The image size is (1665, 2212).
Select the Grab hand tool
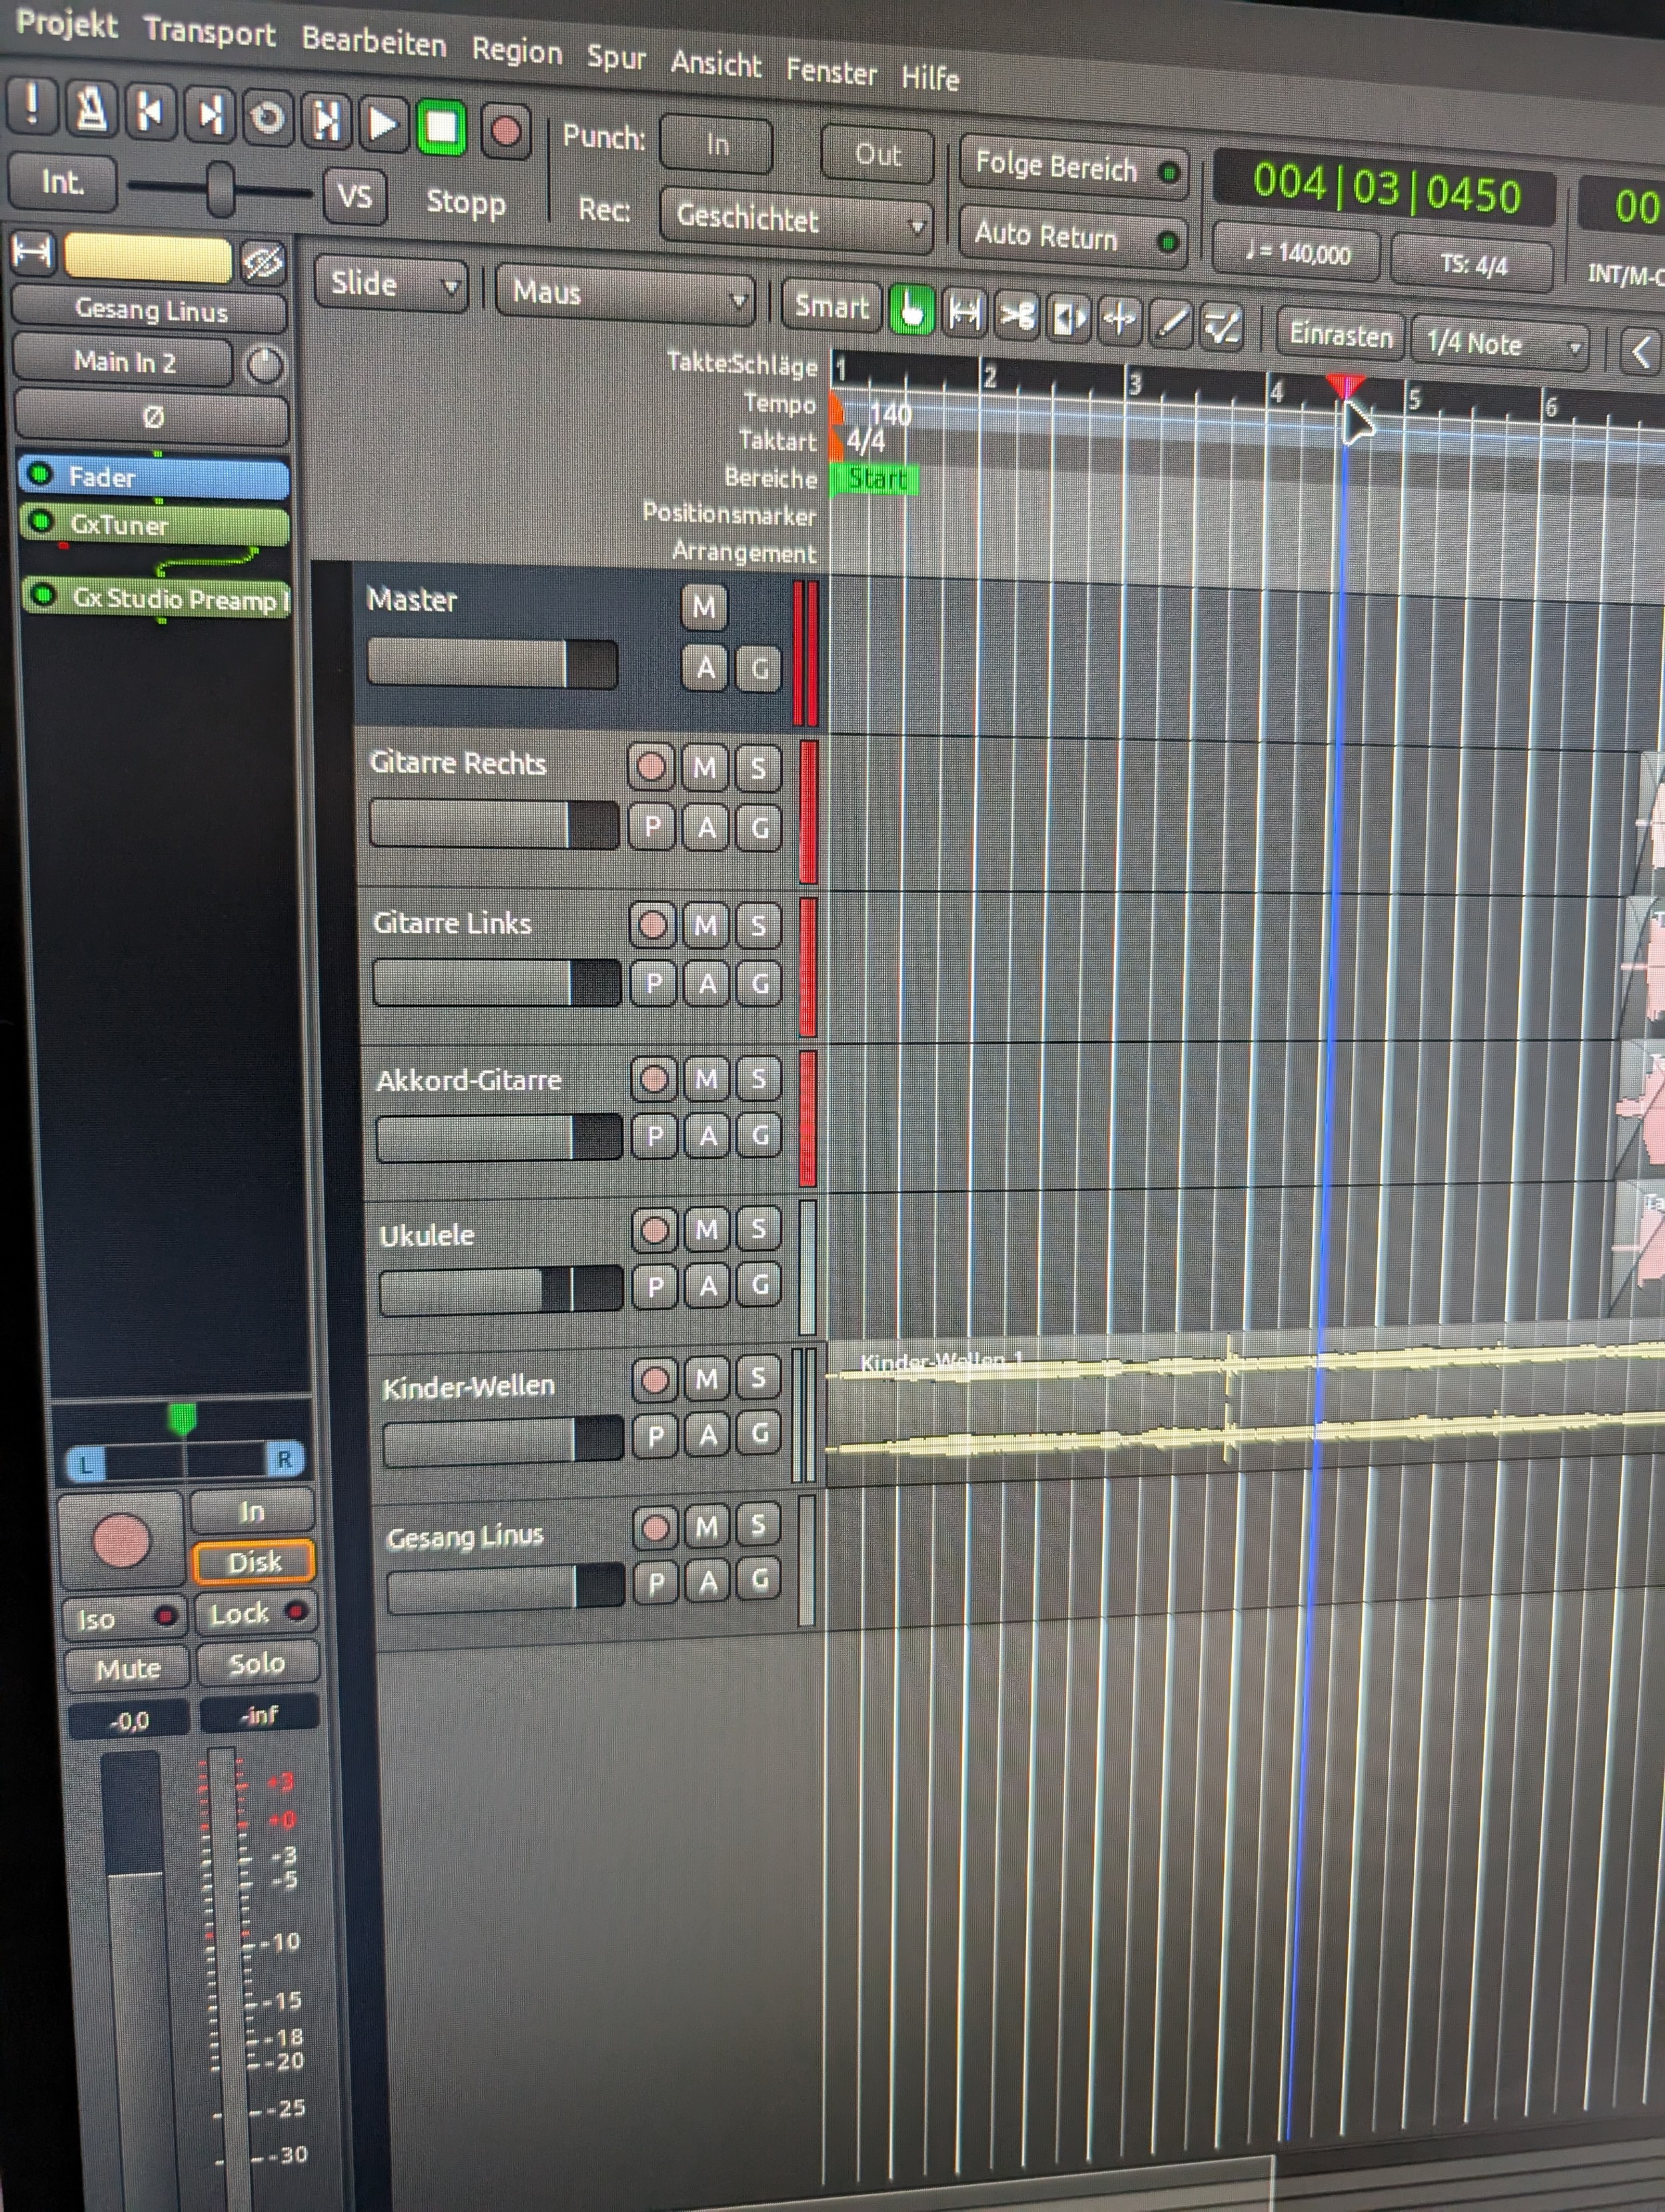(x=911, y=311)
